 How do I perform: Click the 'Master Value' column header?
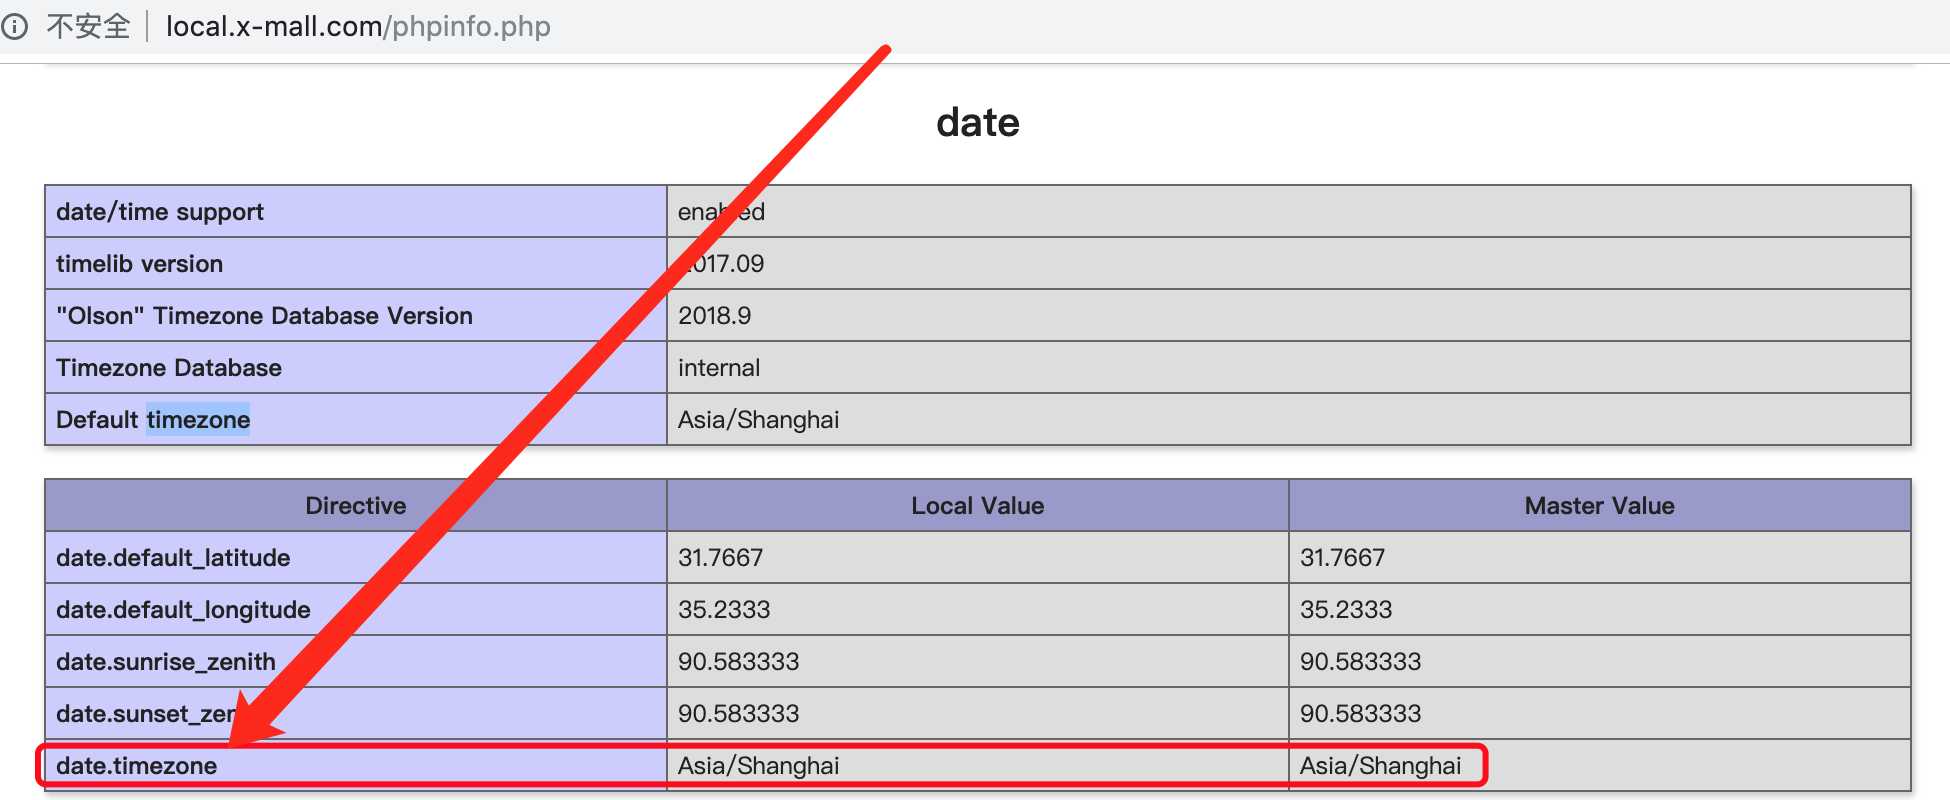click(x=1600, y=506)
